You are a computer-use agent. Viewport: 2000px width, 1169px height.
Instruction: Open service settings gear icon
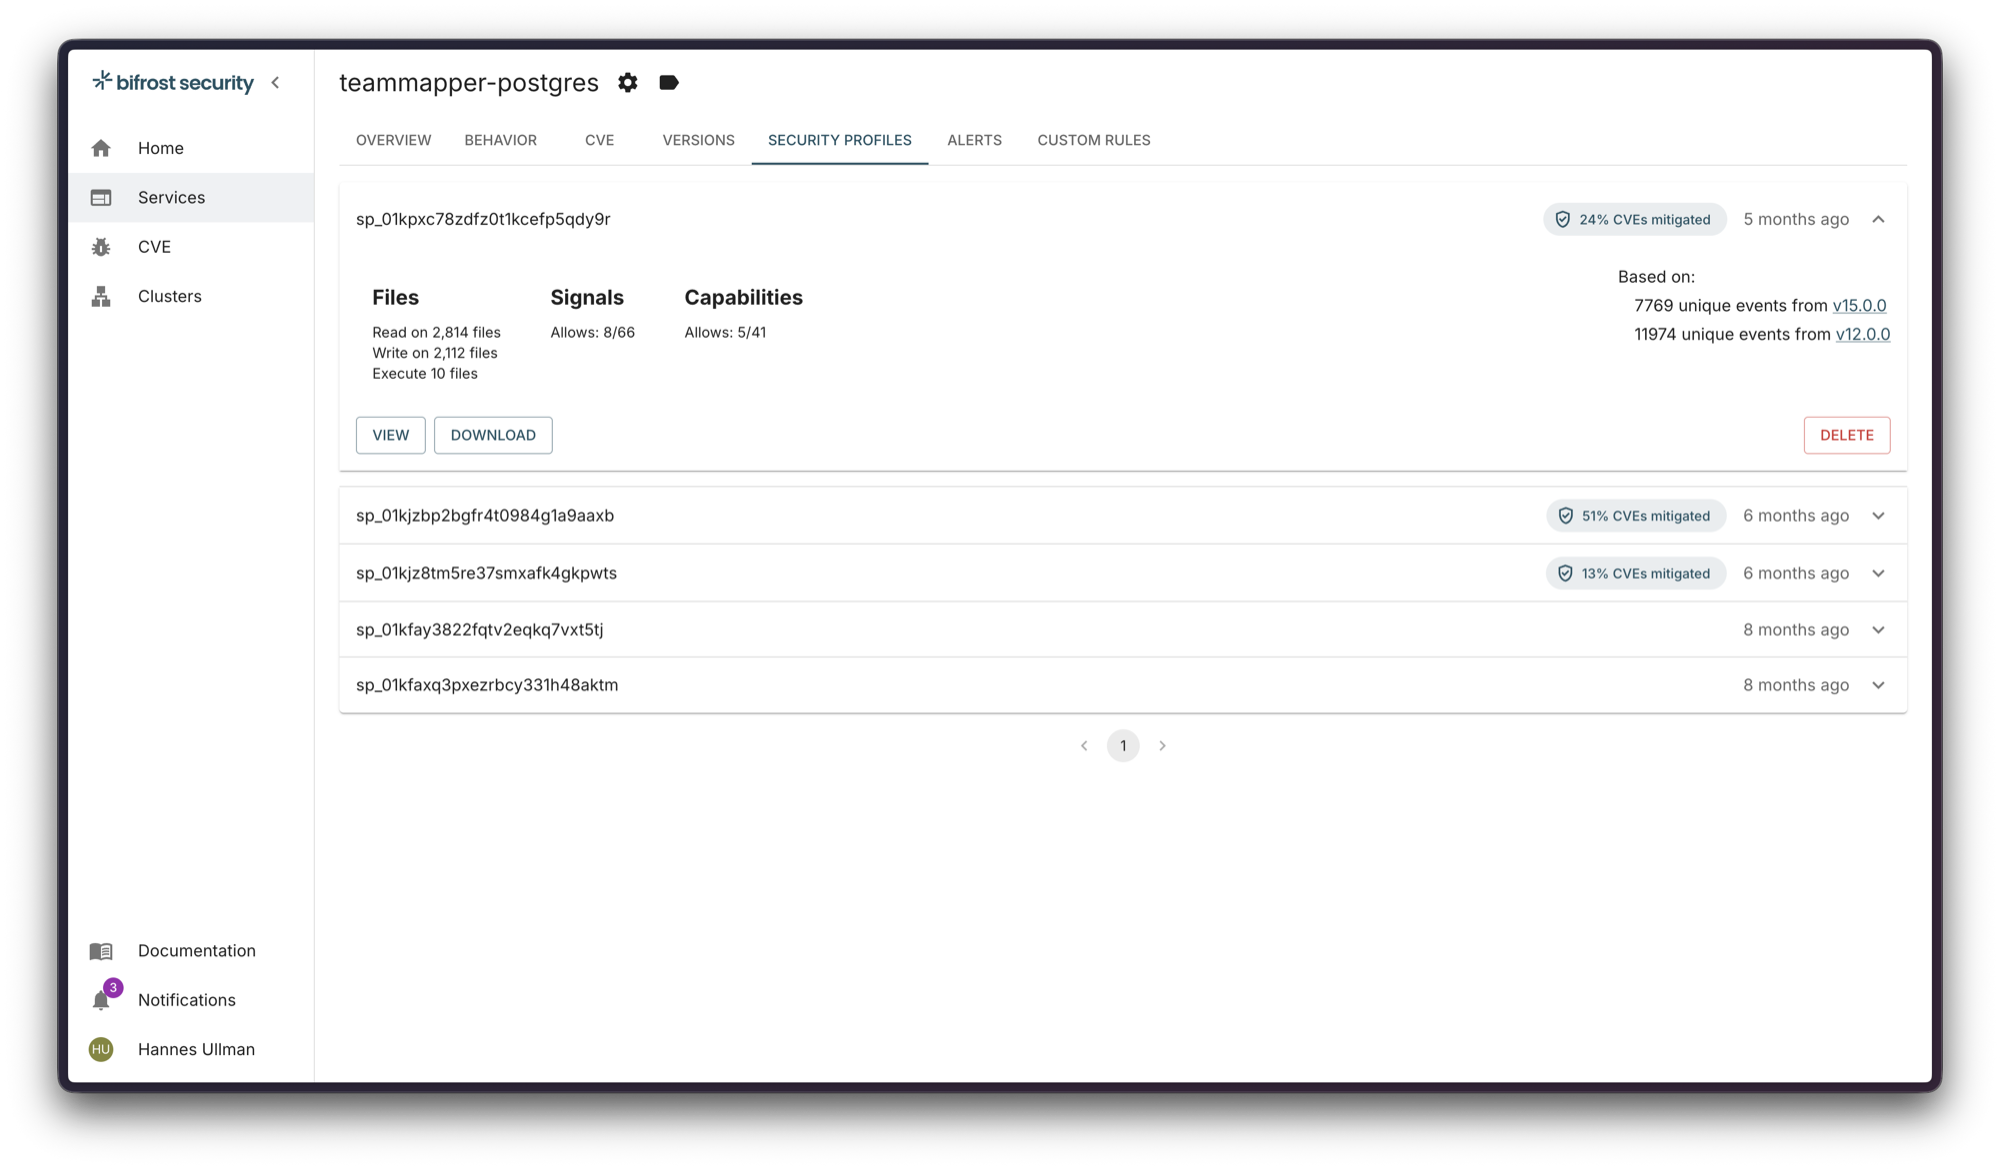pos(628,83)
